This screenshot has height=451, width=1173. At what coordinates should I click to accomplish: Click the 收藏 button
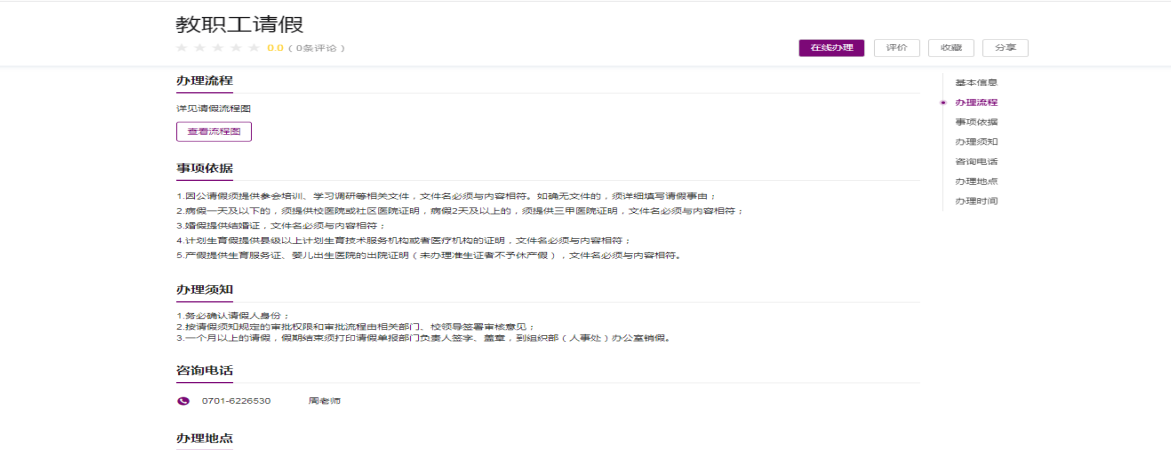click(951, 47)
